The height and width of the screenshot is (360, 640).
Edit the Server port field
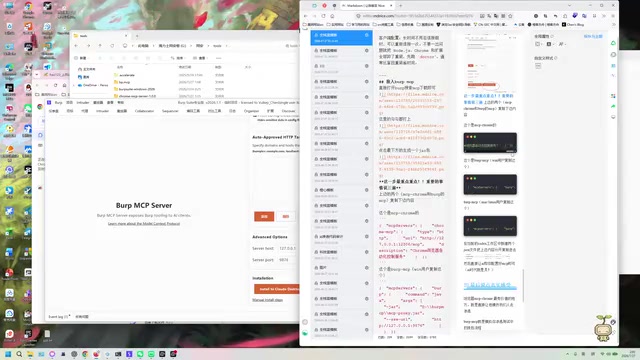point(288,260)
